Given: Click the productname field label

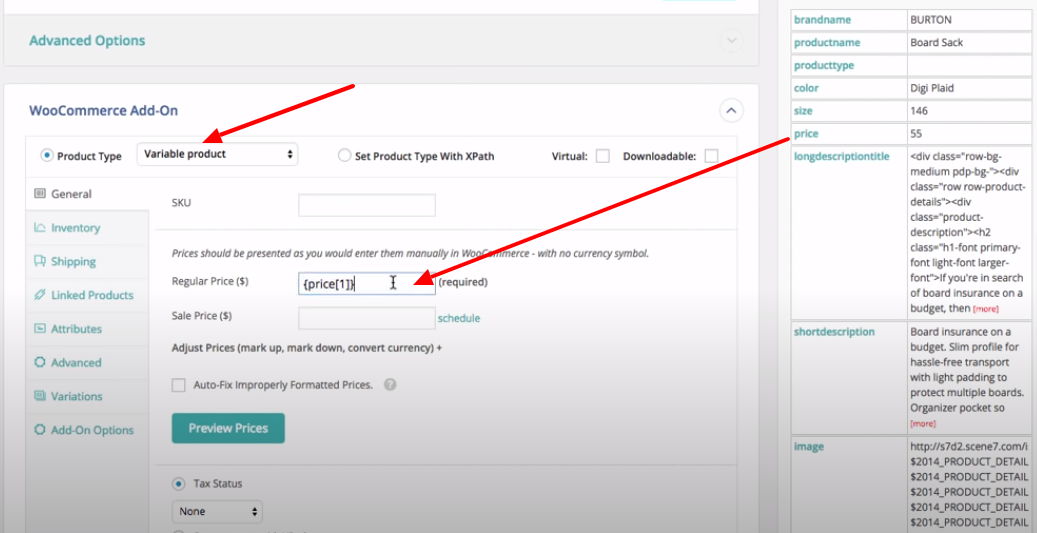Looking at the screenshot, I should pos(827,42).
